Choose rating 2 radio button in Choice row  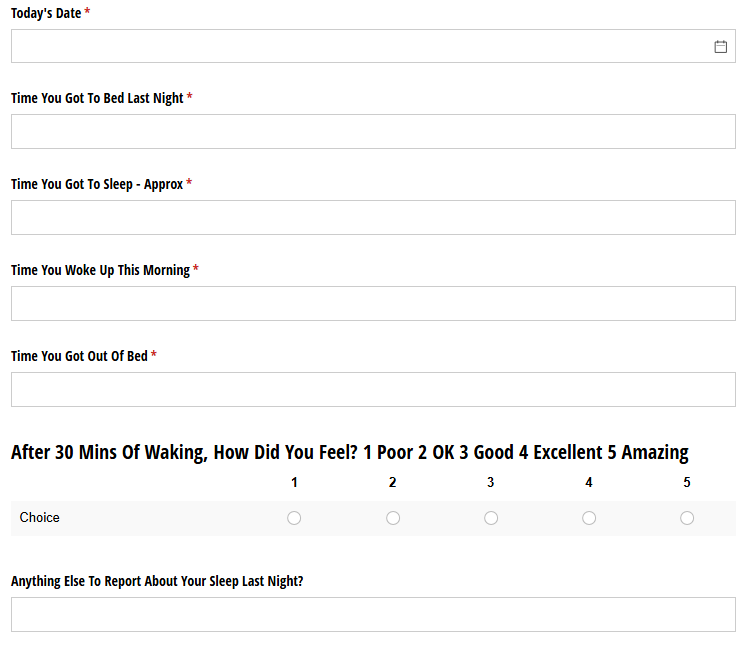click(x=393, y=518)
